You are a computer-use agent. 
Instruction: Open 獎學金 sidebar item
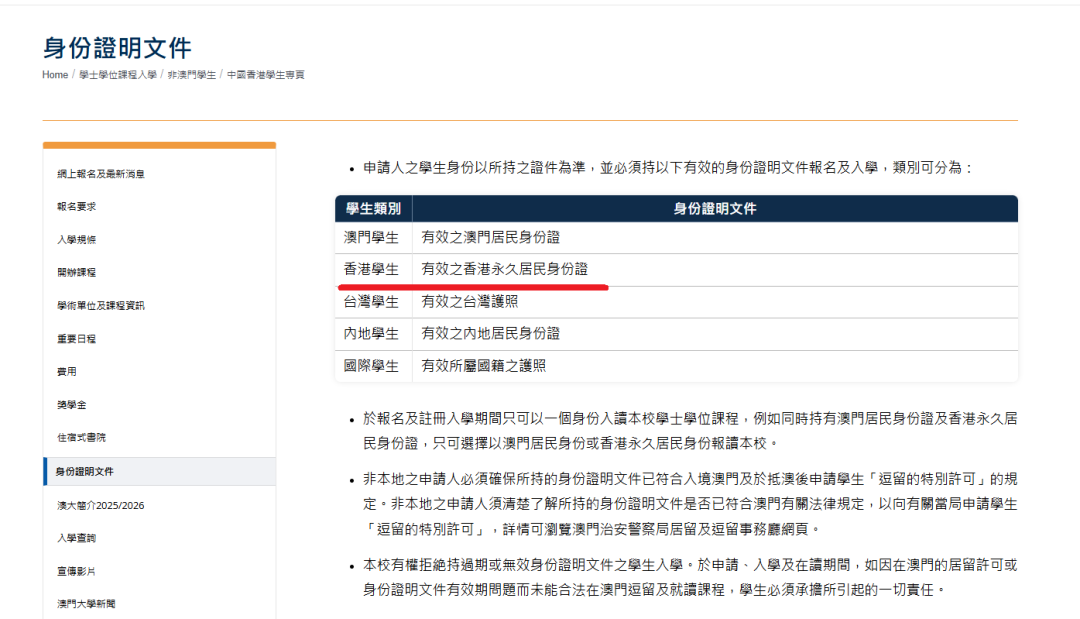pos(72,405)
